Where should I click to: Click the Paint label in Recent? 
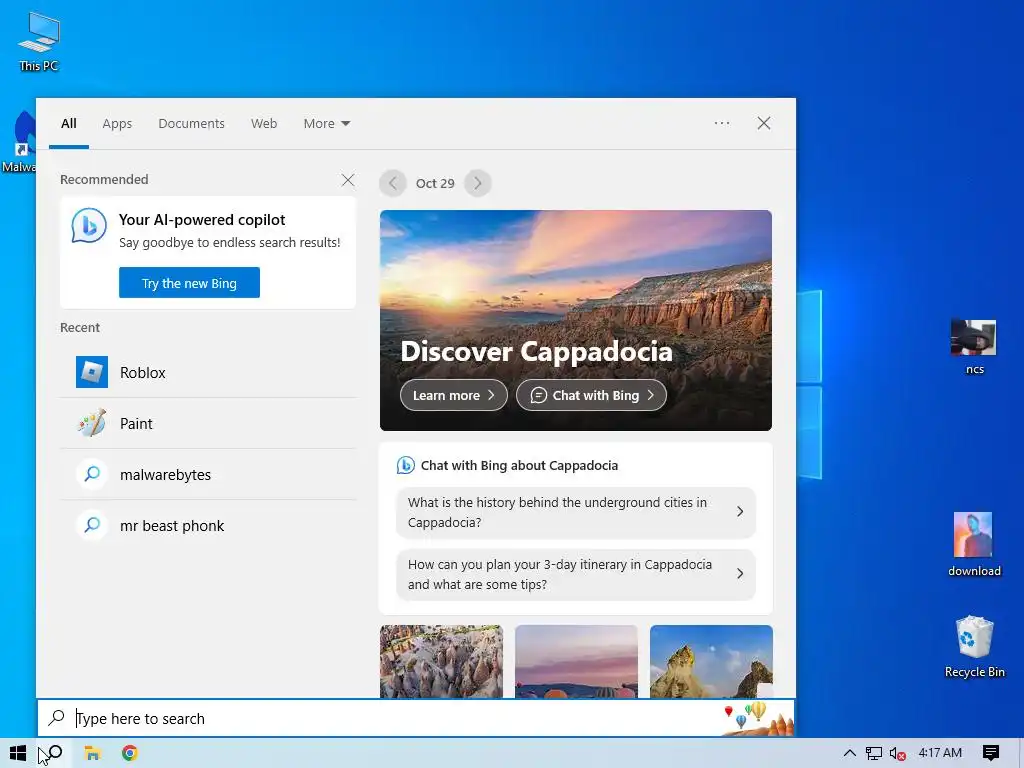(136, 424)
